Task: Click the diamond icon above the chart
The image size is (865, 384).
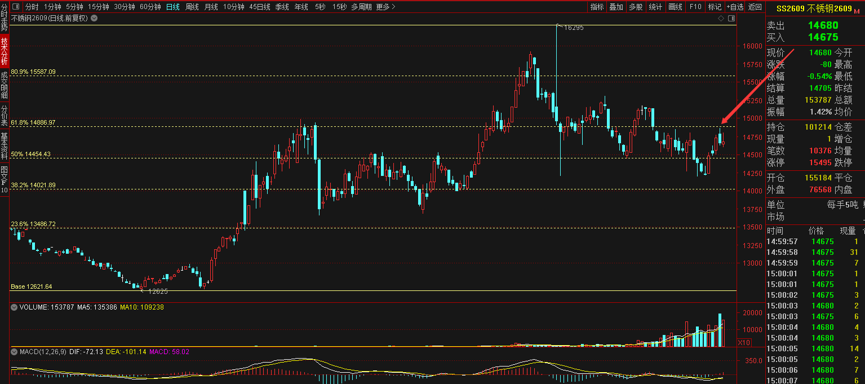Action: point(720,18)
